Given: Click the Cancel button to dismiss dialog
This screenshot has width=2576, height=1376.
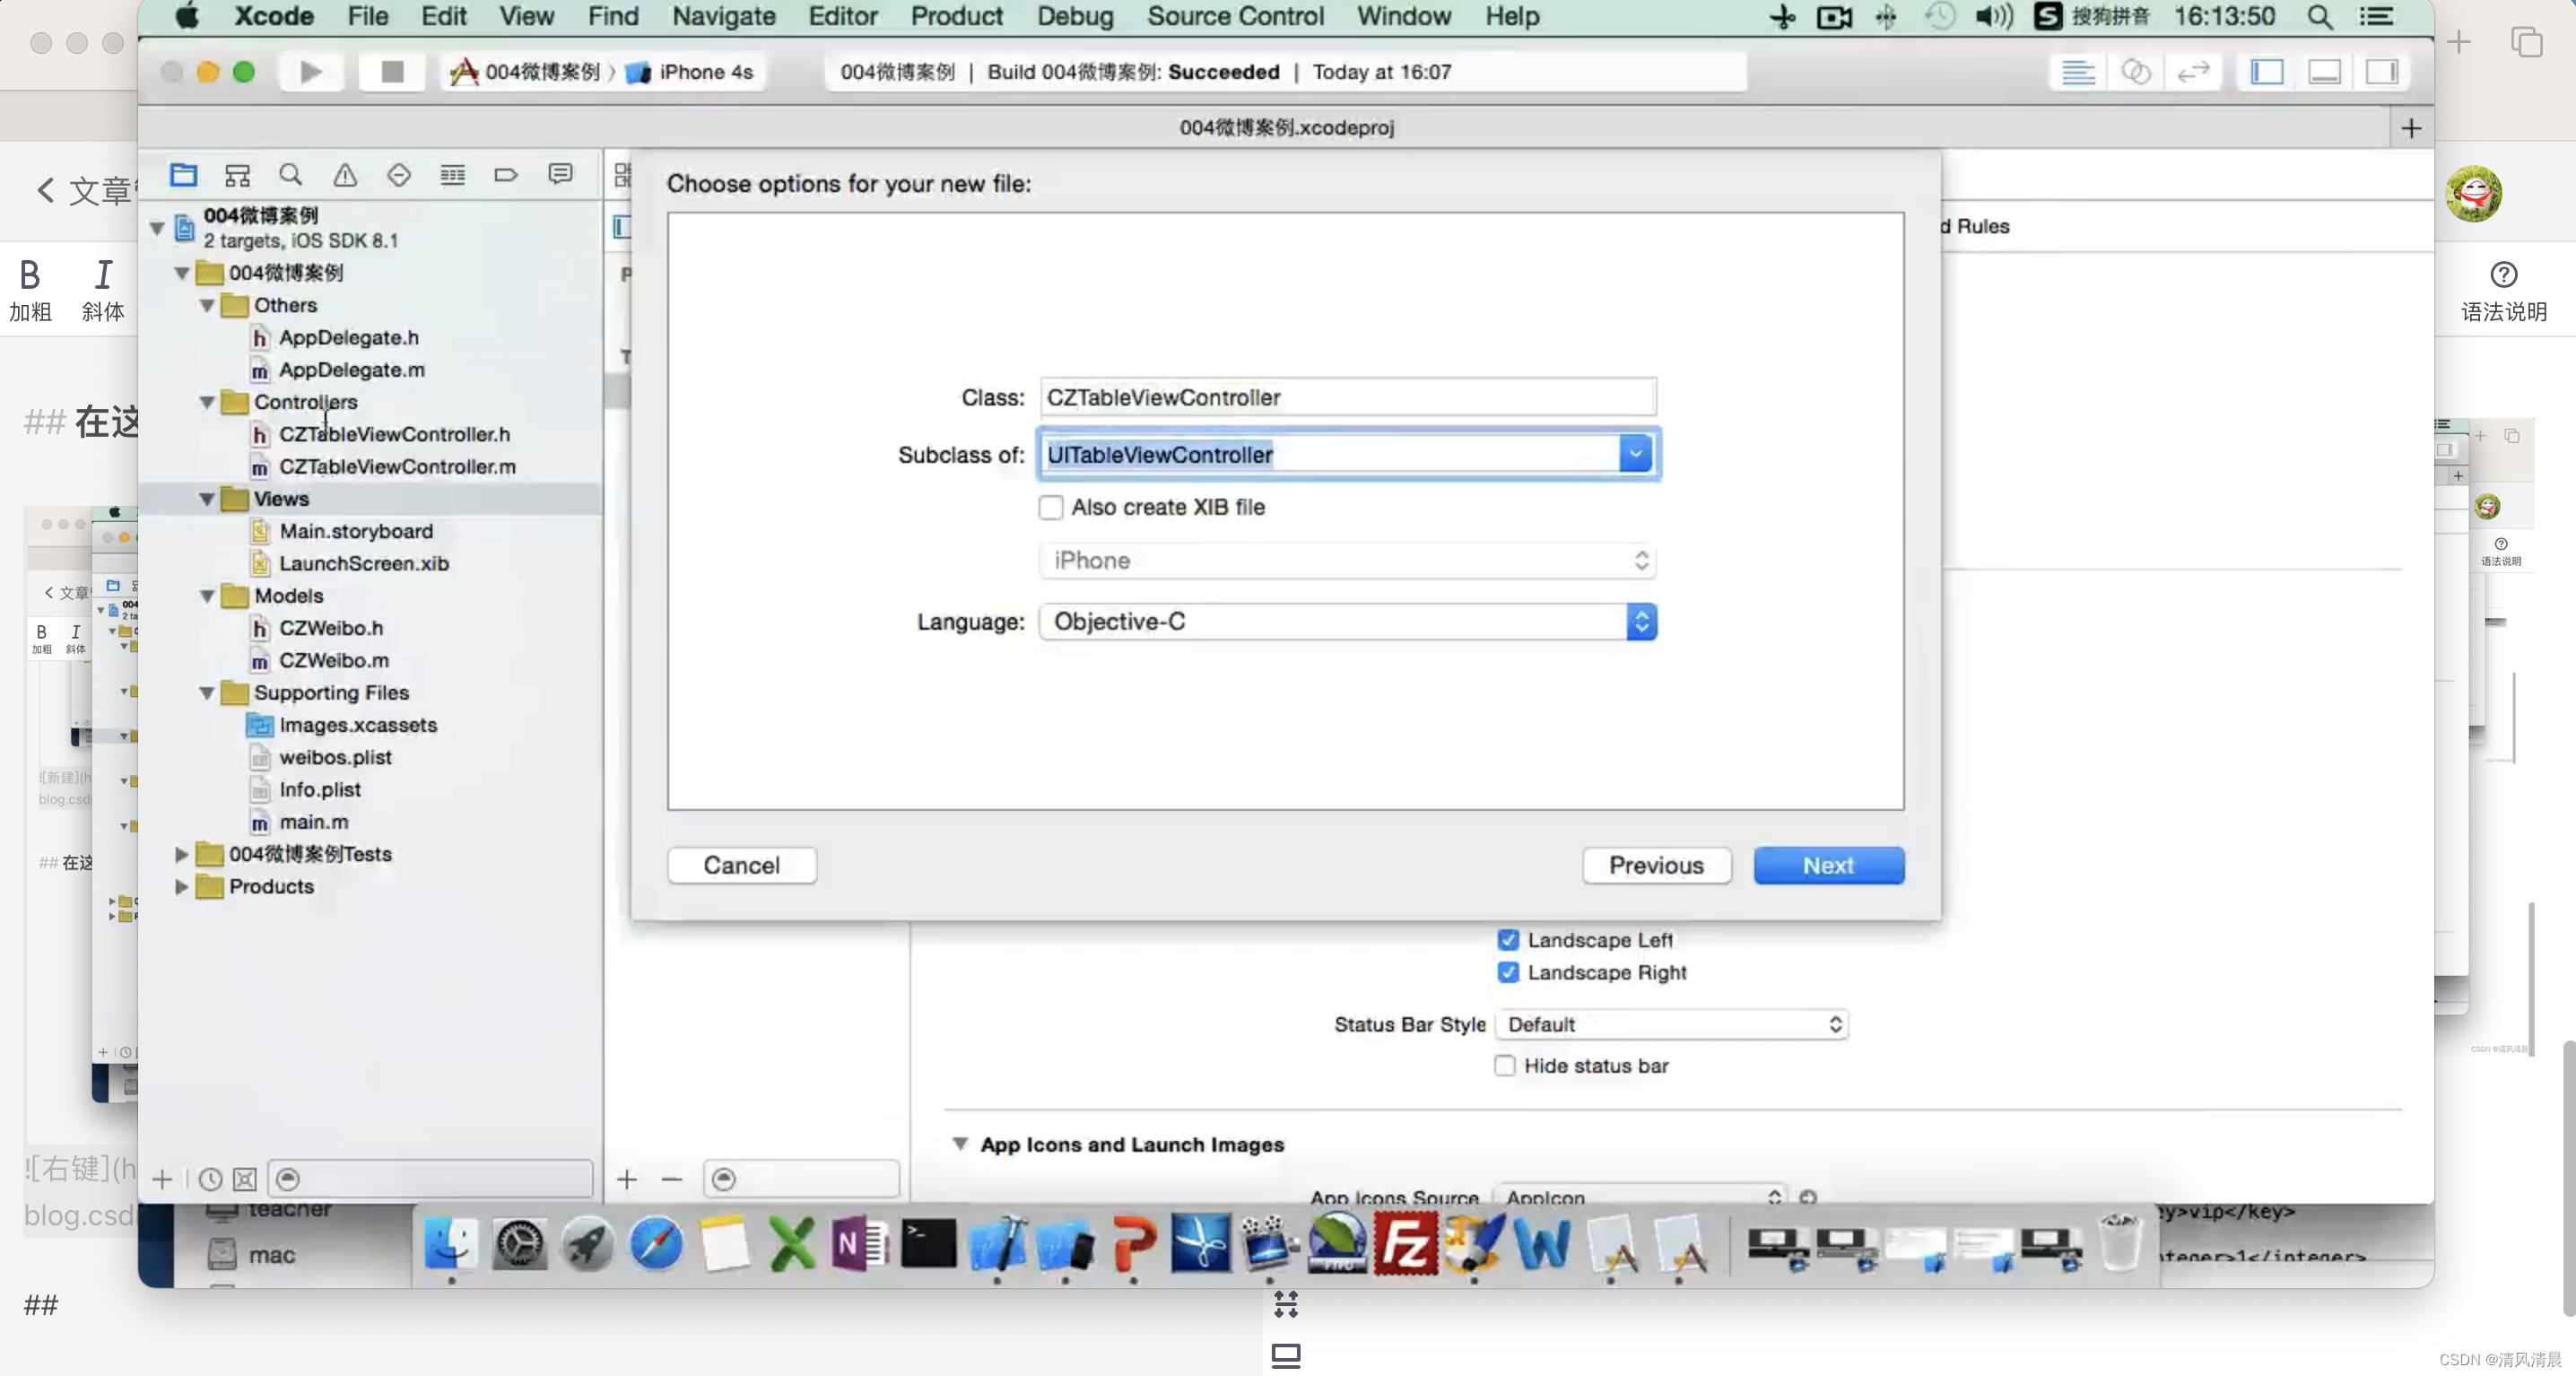Looking at the screenshot, I should (741, 865).
